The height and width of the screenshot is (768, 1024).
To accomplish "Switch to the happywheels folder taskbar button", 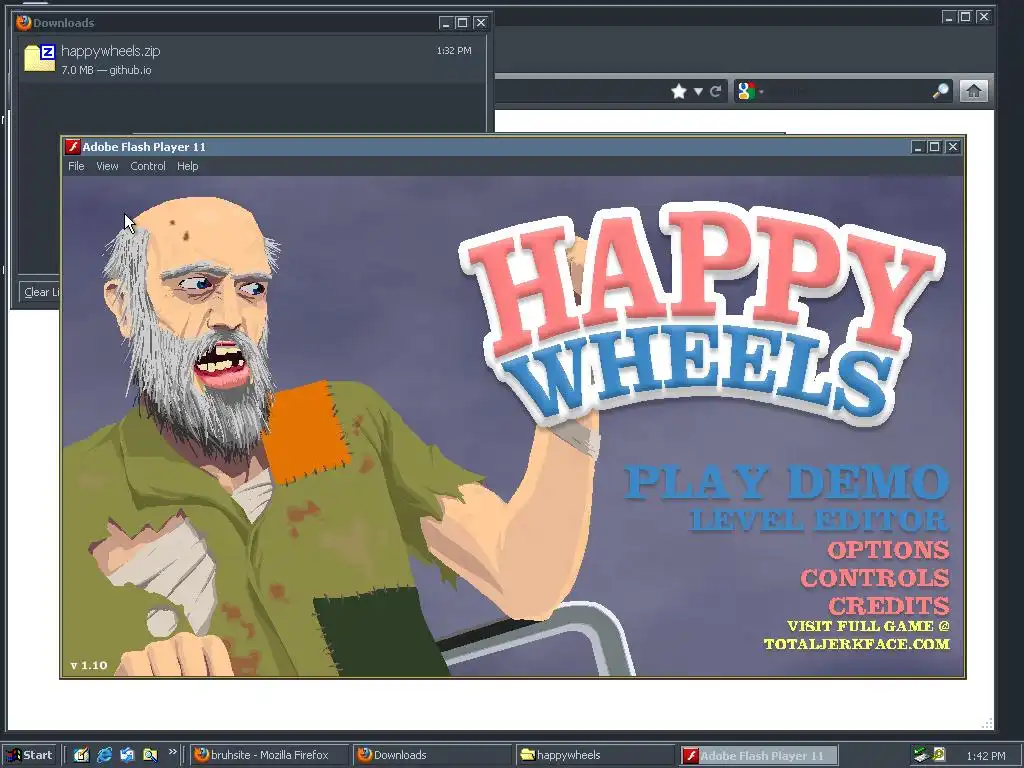I will click(595, 755).
